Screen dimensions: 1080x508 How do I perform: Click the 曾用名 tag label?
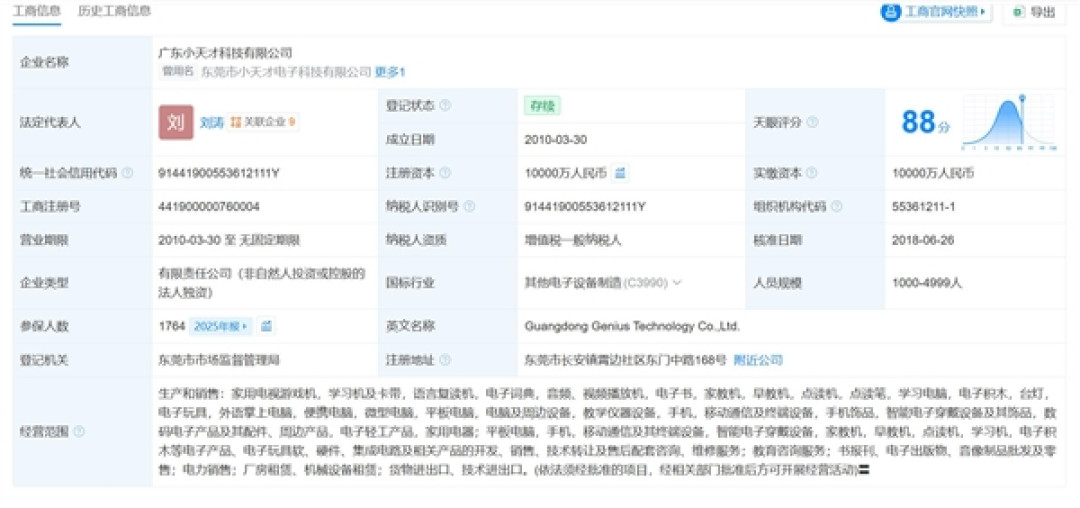[177, 71]
